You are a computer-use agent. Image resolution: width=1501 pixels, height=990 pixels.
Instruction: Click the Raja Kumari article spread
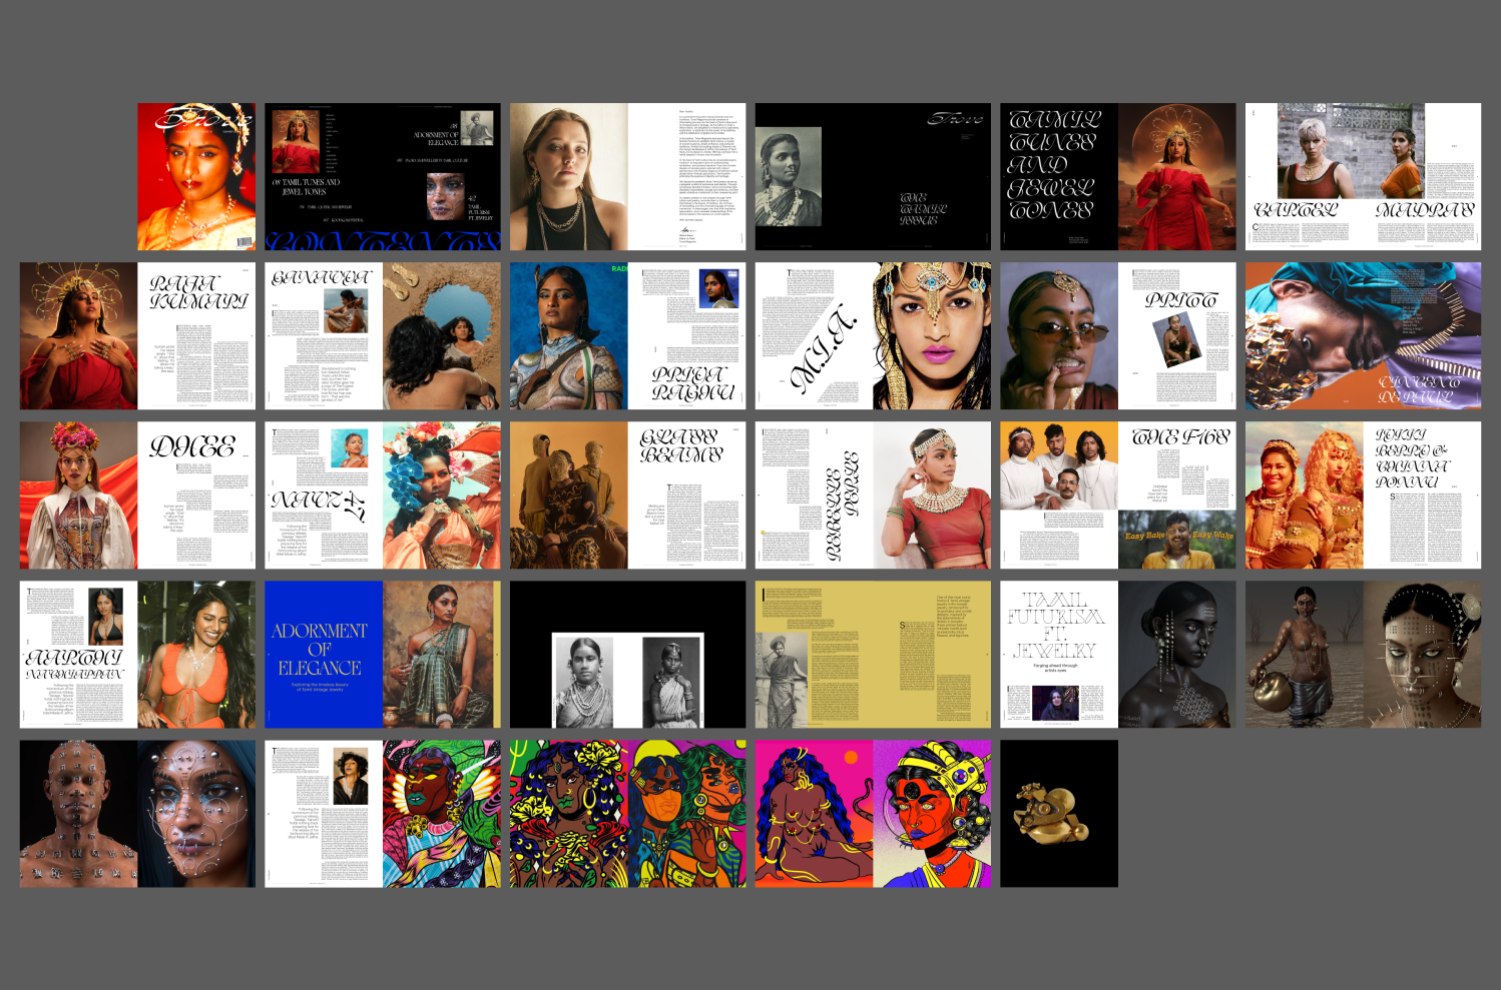click(137, 336)
